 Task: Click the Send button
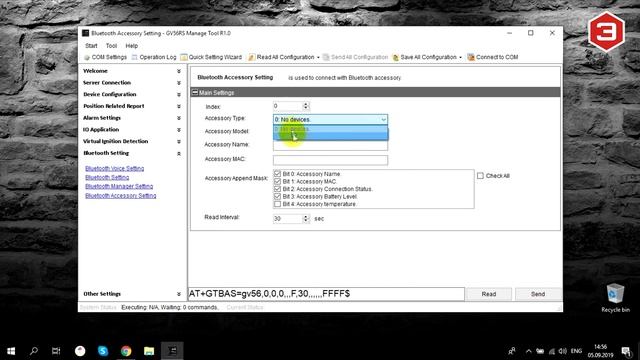click(538, 294)
